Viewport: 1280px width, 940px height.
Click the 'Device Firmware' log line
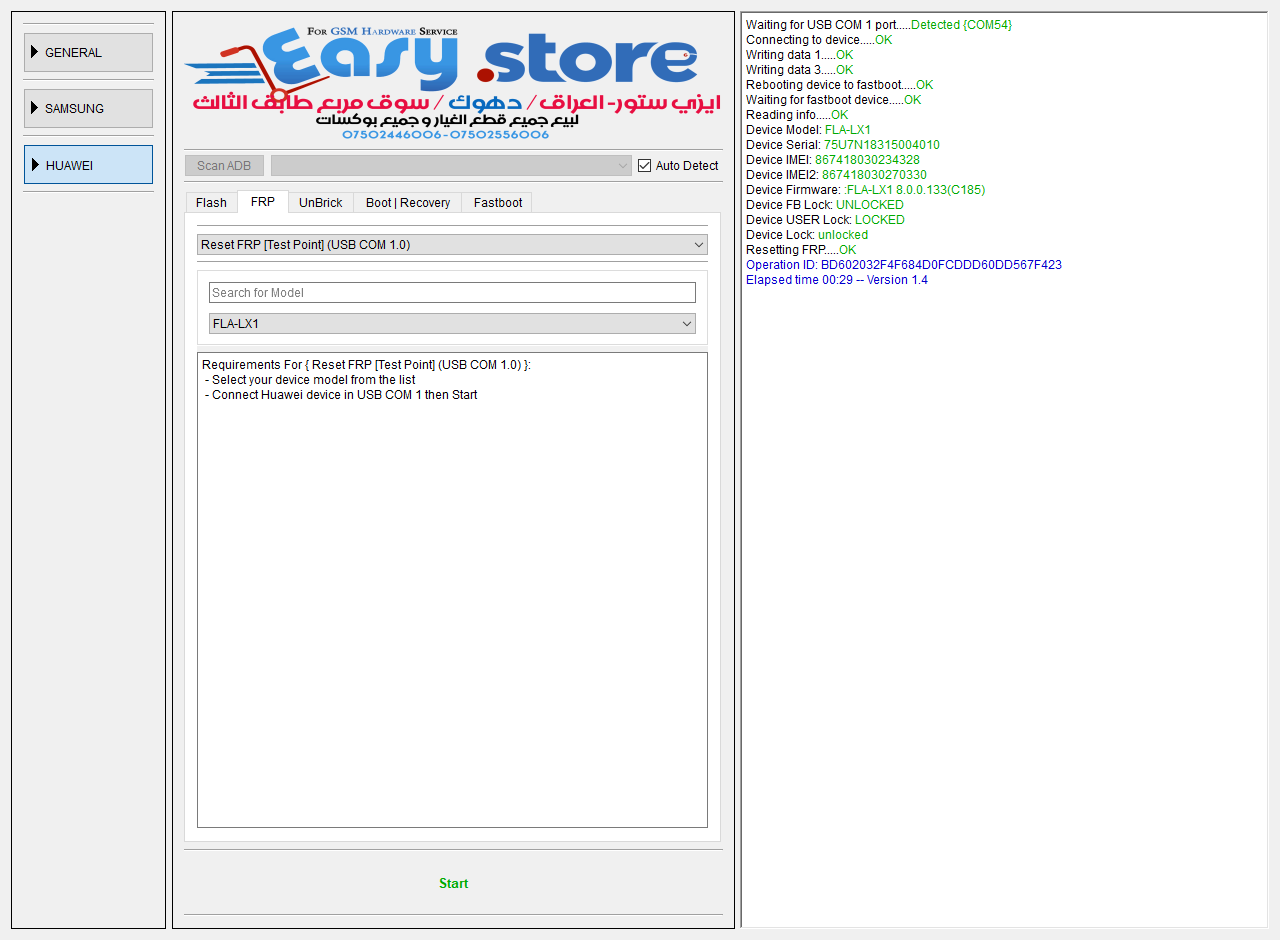(x=866, y=190)
